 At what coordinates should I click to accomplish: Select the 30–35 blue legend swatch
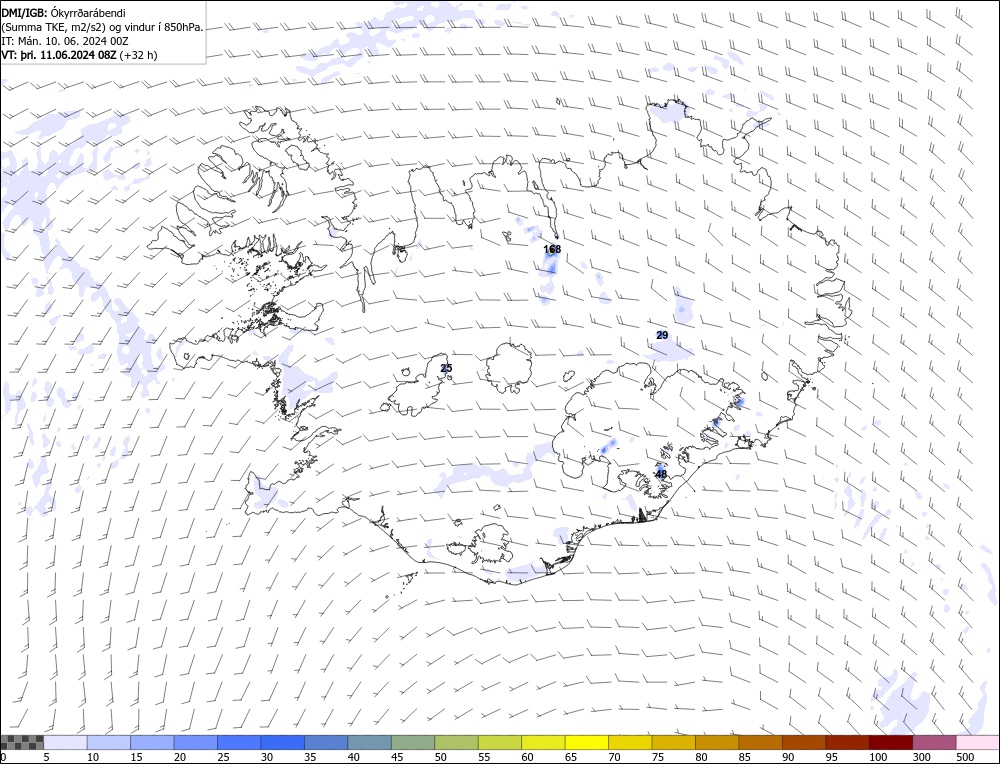pyautogui.click(x=283, y=742)
